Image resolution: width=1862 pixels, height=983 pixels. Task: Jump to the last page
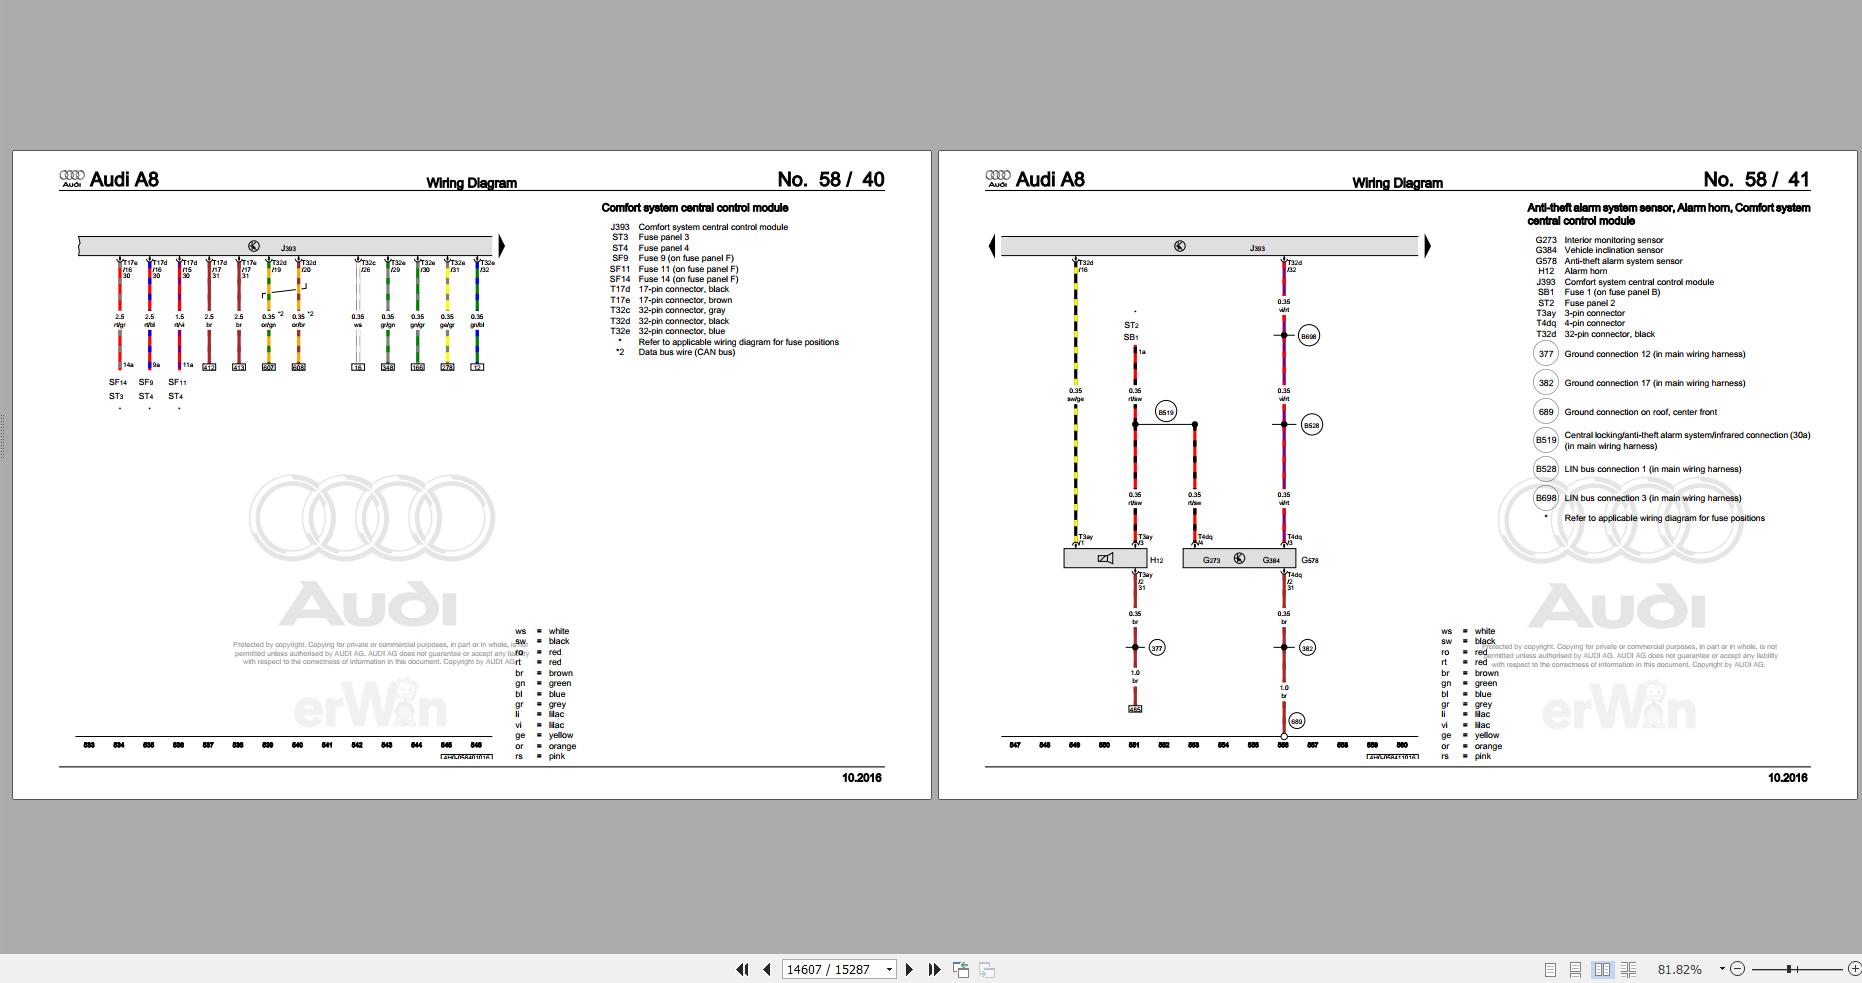pyautogui.click(x=934, y=969)
